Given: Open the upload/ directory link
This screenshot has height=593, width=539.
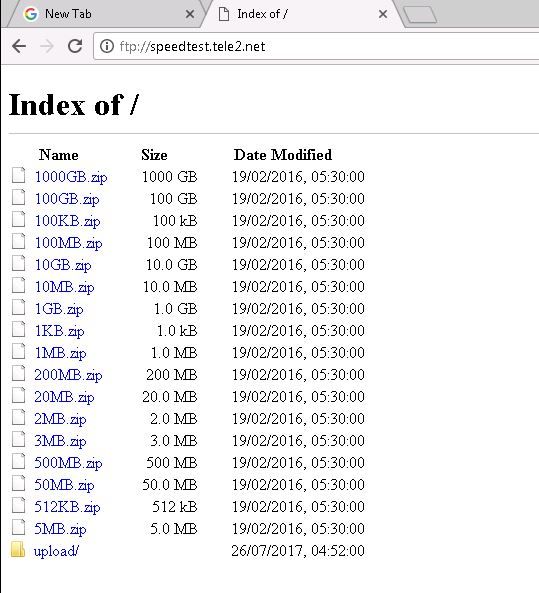Looking at the screenshot, I should point(56,551).
